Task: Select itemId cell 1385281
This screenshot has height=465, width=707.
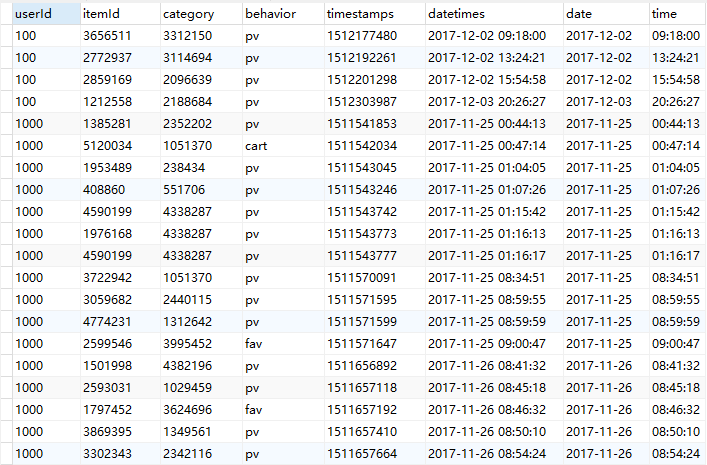Action: click(x=120, y=124)
